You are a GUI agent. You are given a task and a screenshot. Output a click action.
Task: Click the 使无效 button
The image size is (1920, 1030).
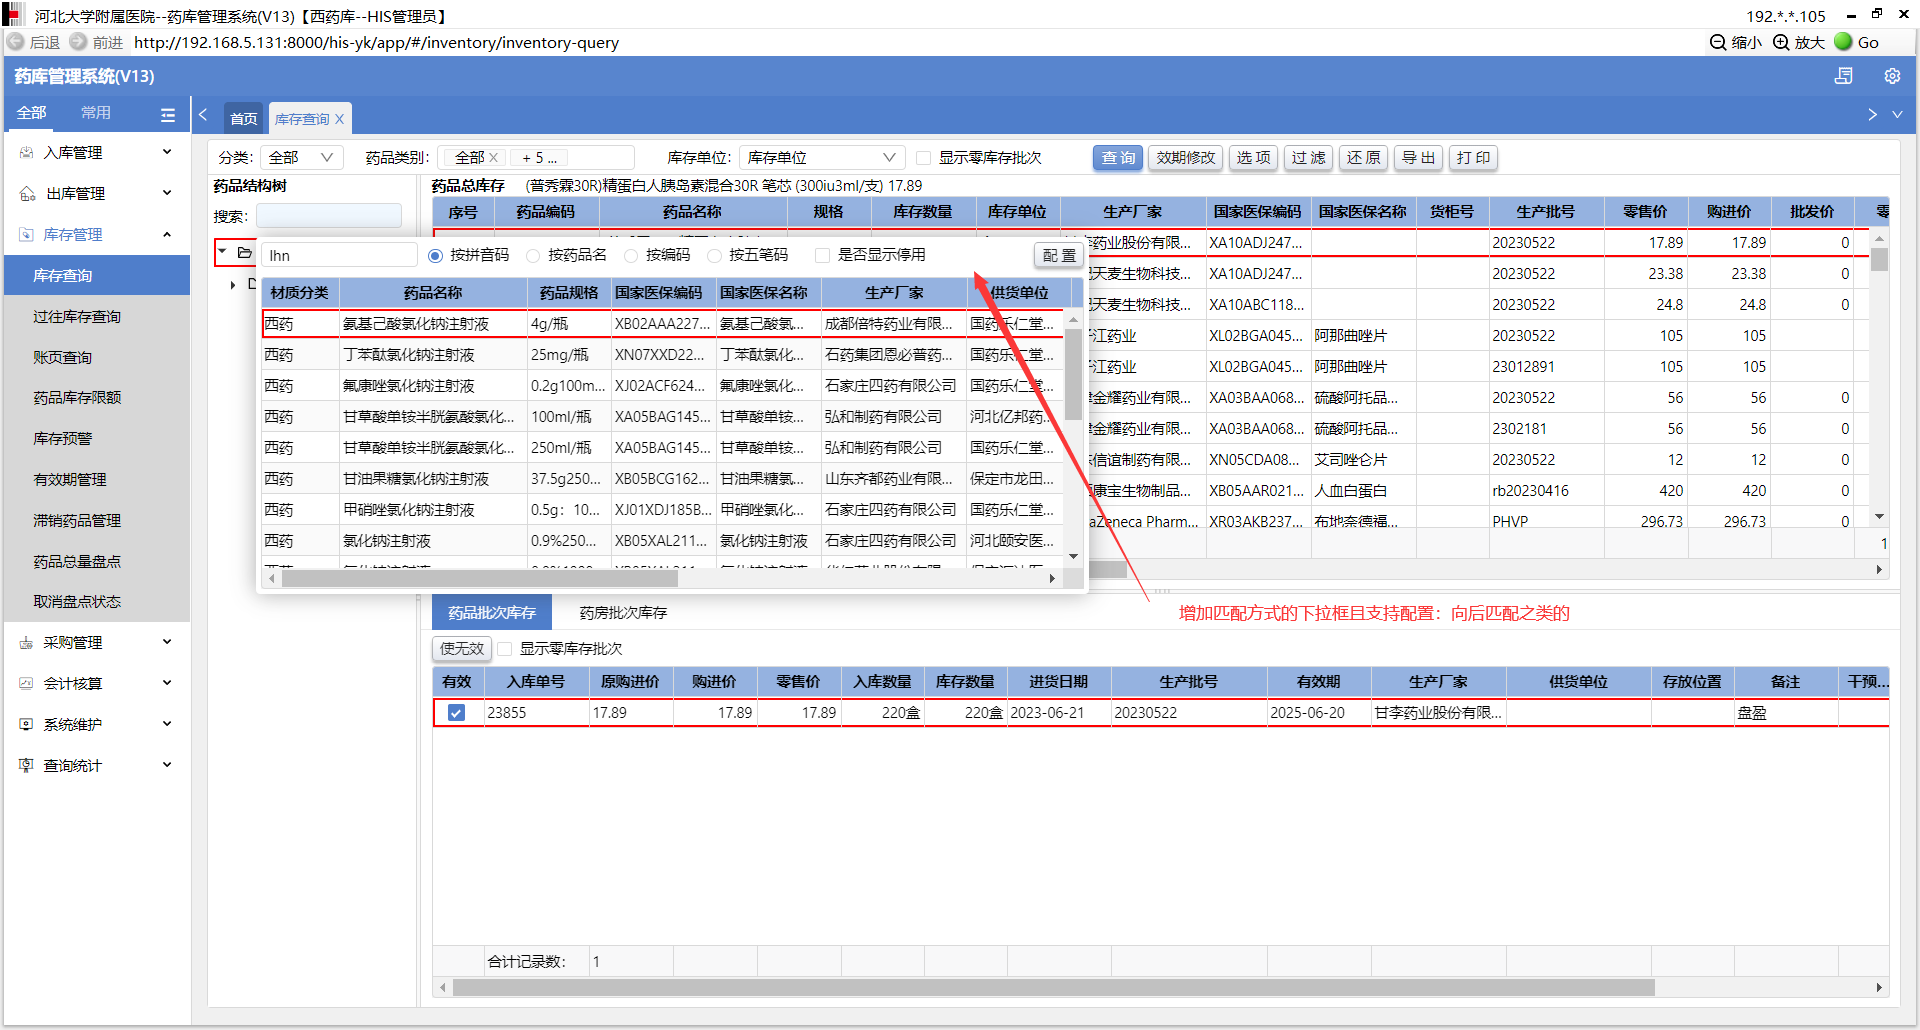pyautogui.click(x=462, y=649)
